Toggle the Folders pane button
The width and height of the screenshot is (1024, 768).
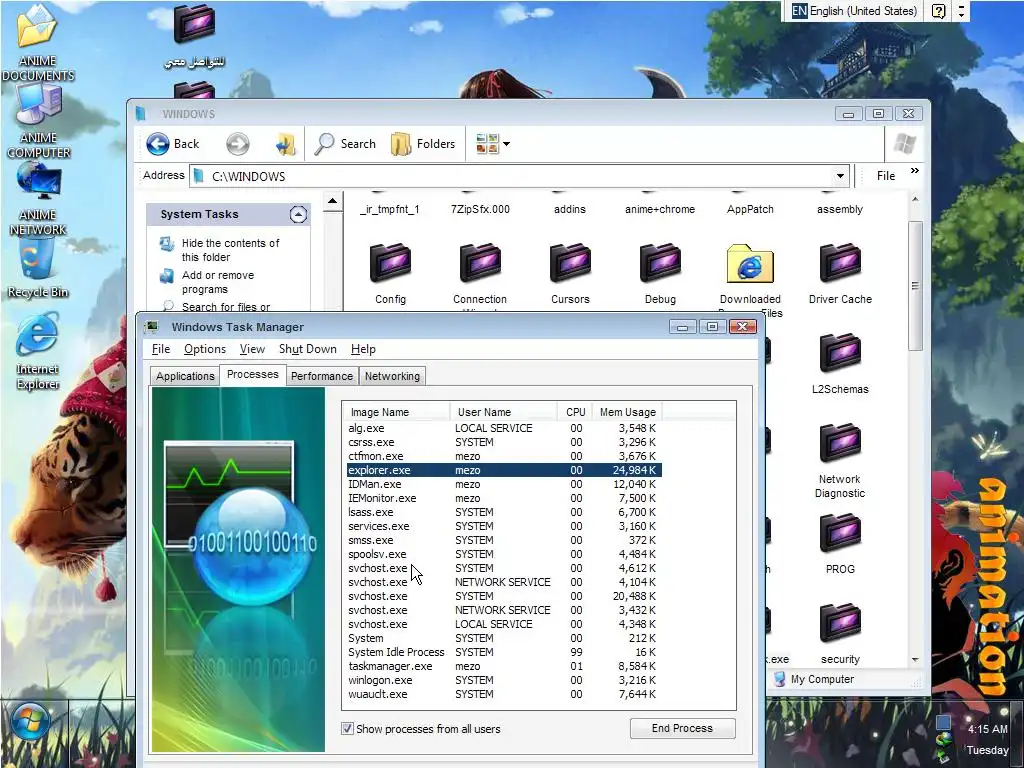[423, 144]
